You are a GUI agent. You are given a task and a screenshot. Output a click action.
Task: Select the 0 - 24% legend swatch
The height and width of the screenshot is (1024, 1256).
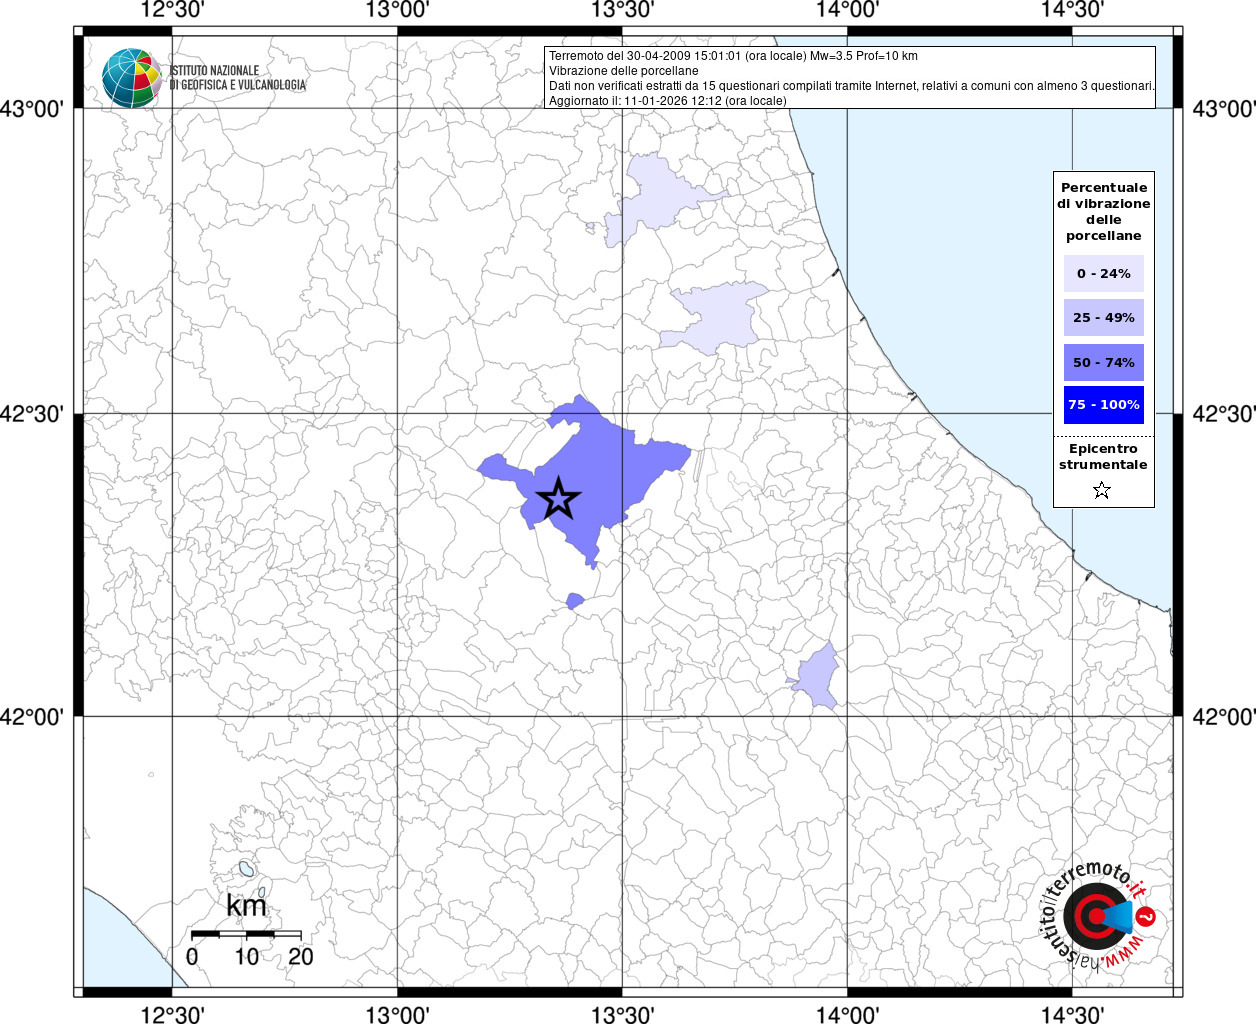click(x=1104, y=273)
